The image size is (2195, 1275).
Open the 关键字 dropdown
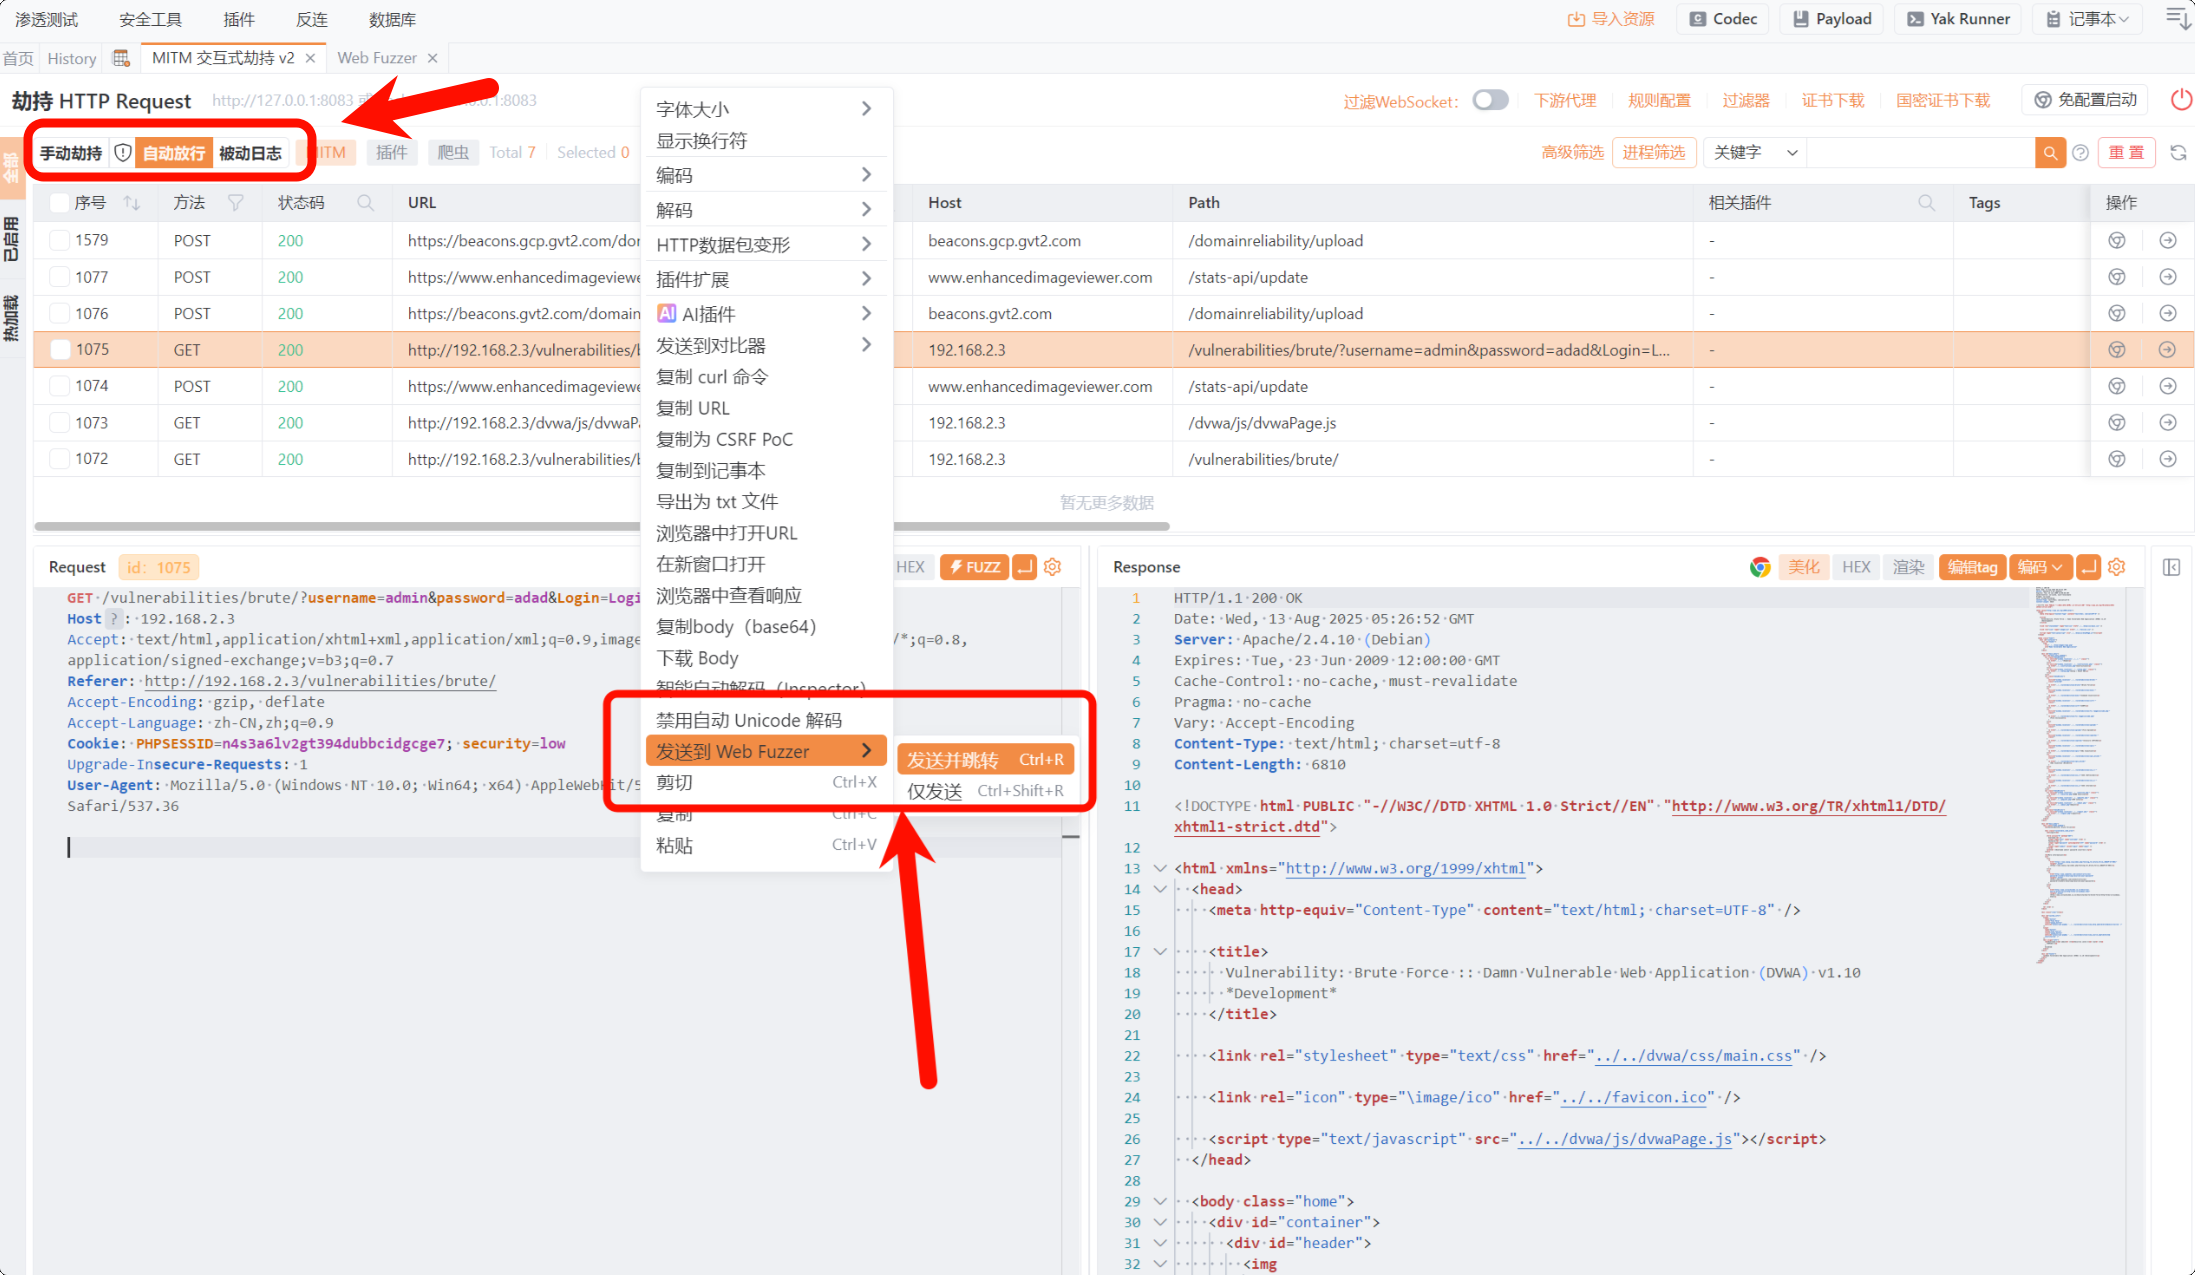click(x=1755, y=153)
